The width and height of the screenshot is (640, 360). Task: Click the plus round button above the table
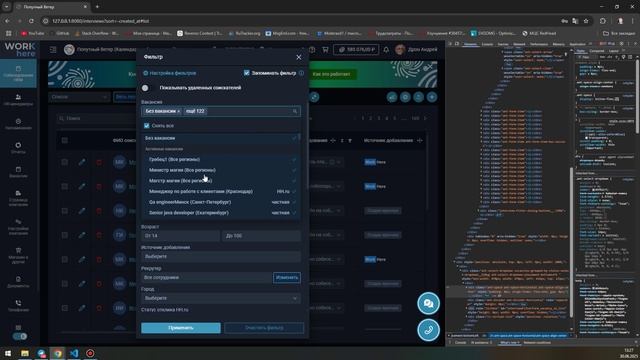click(432, 97)
